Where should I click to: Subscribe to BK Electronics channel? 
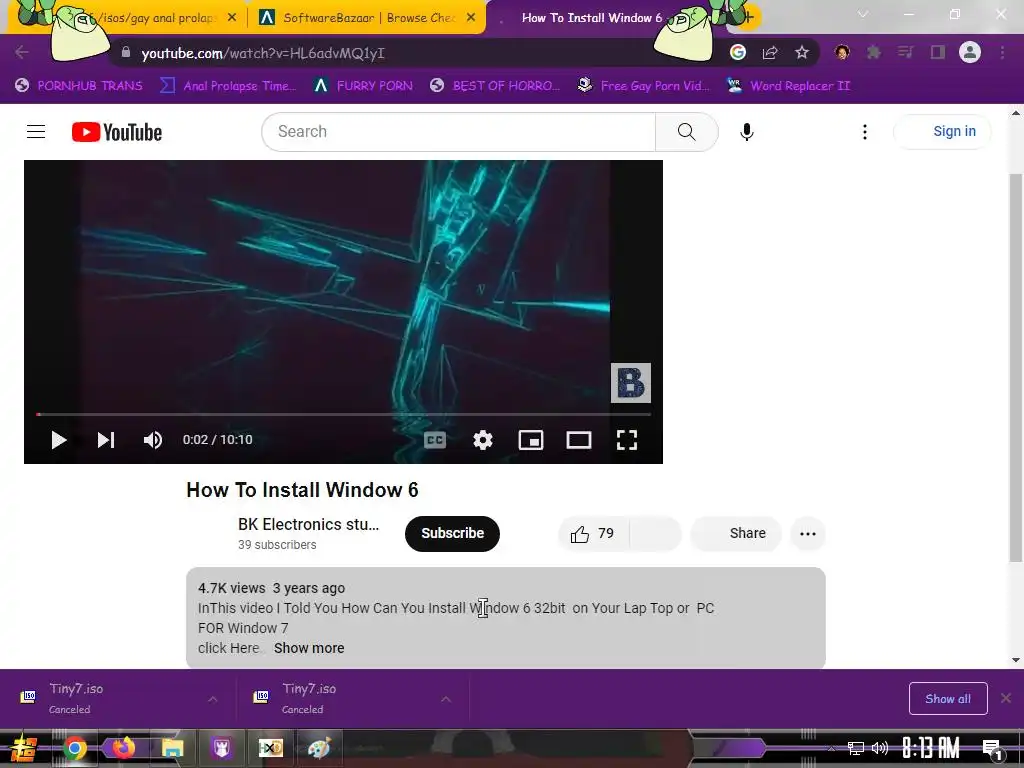tap(452, 534)
